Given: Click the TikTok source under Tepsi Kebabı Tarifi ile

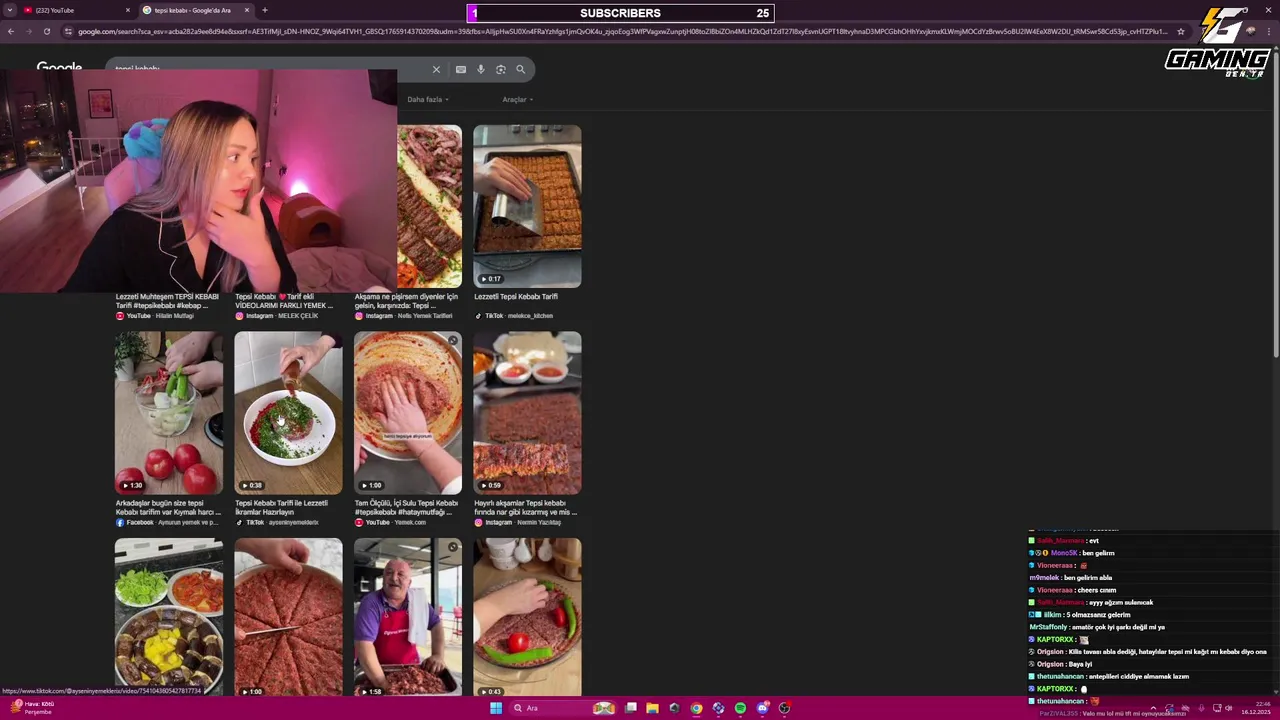Looking at the screenshot, I should (277, 522).
